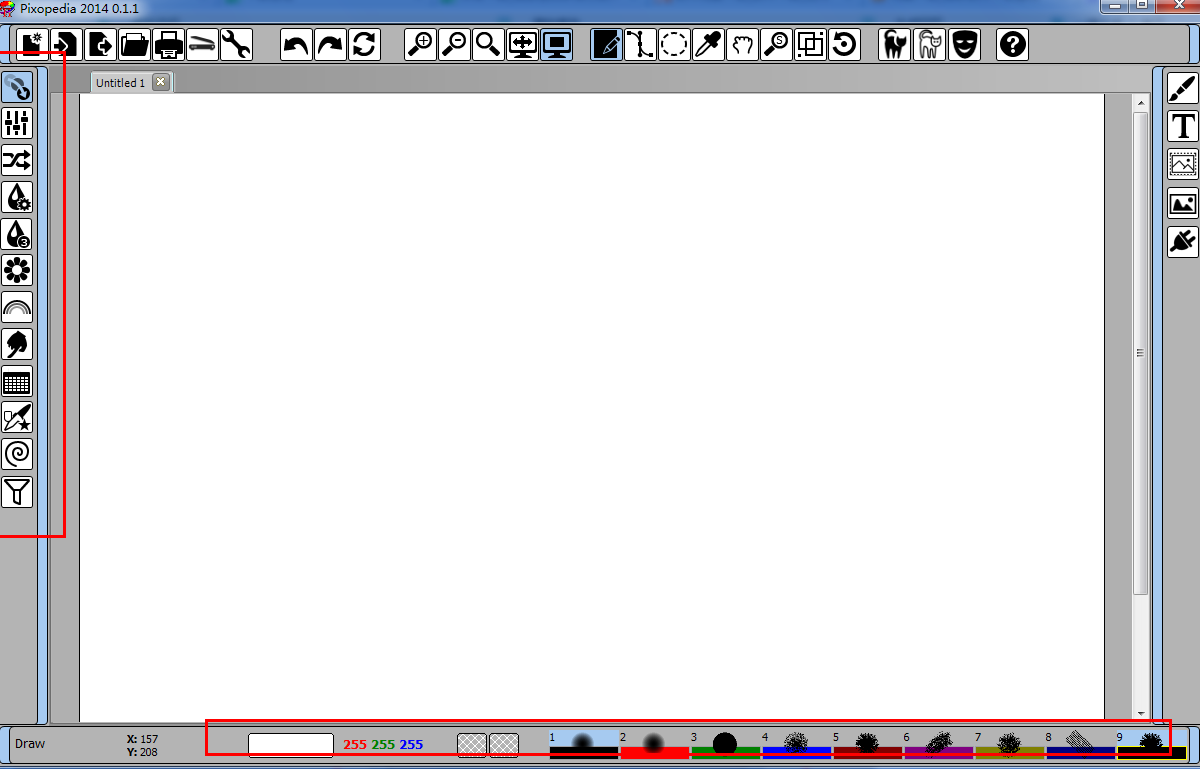
Task: Select the paintbrush icon in right sidebar
Action: click(x=1183, y=88)
